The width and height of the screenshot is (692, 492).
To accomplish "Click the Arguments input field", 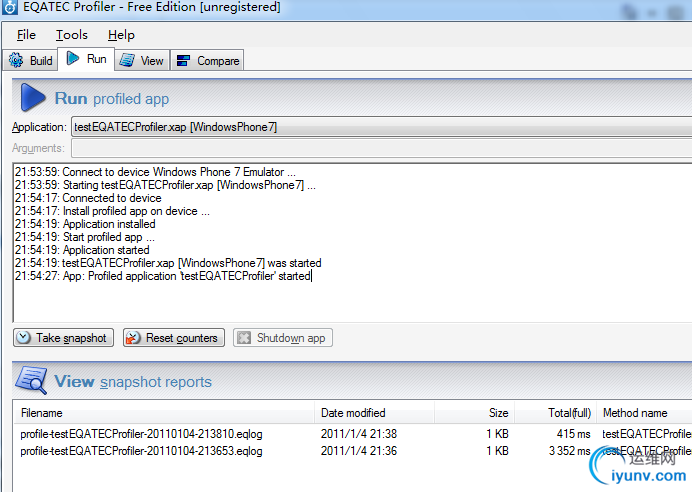I will pos(381,148).
